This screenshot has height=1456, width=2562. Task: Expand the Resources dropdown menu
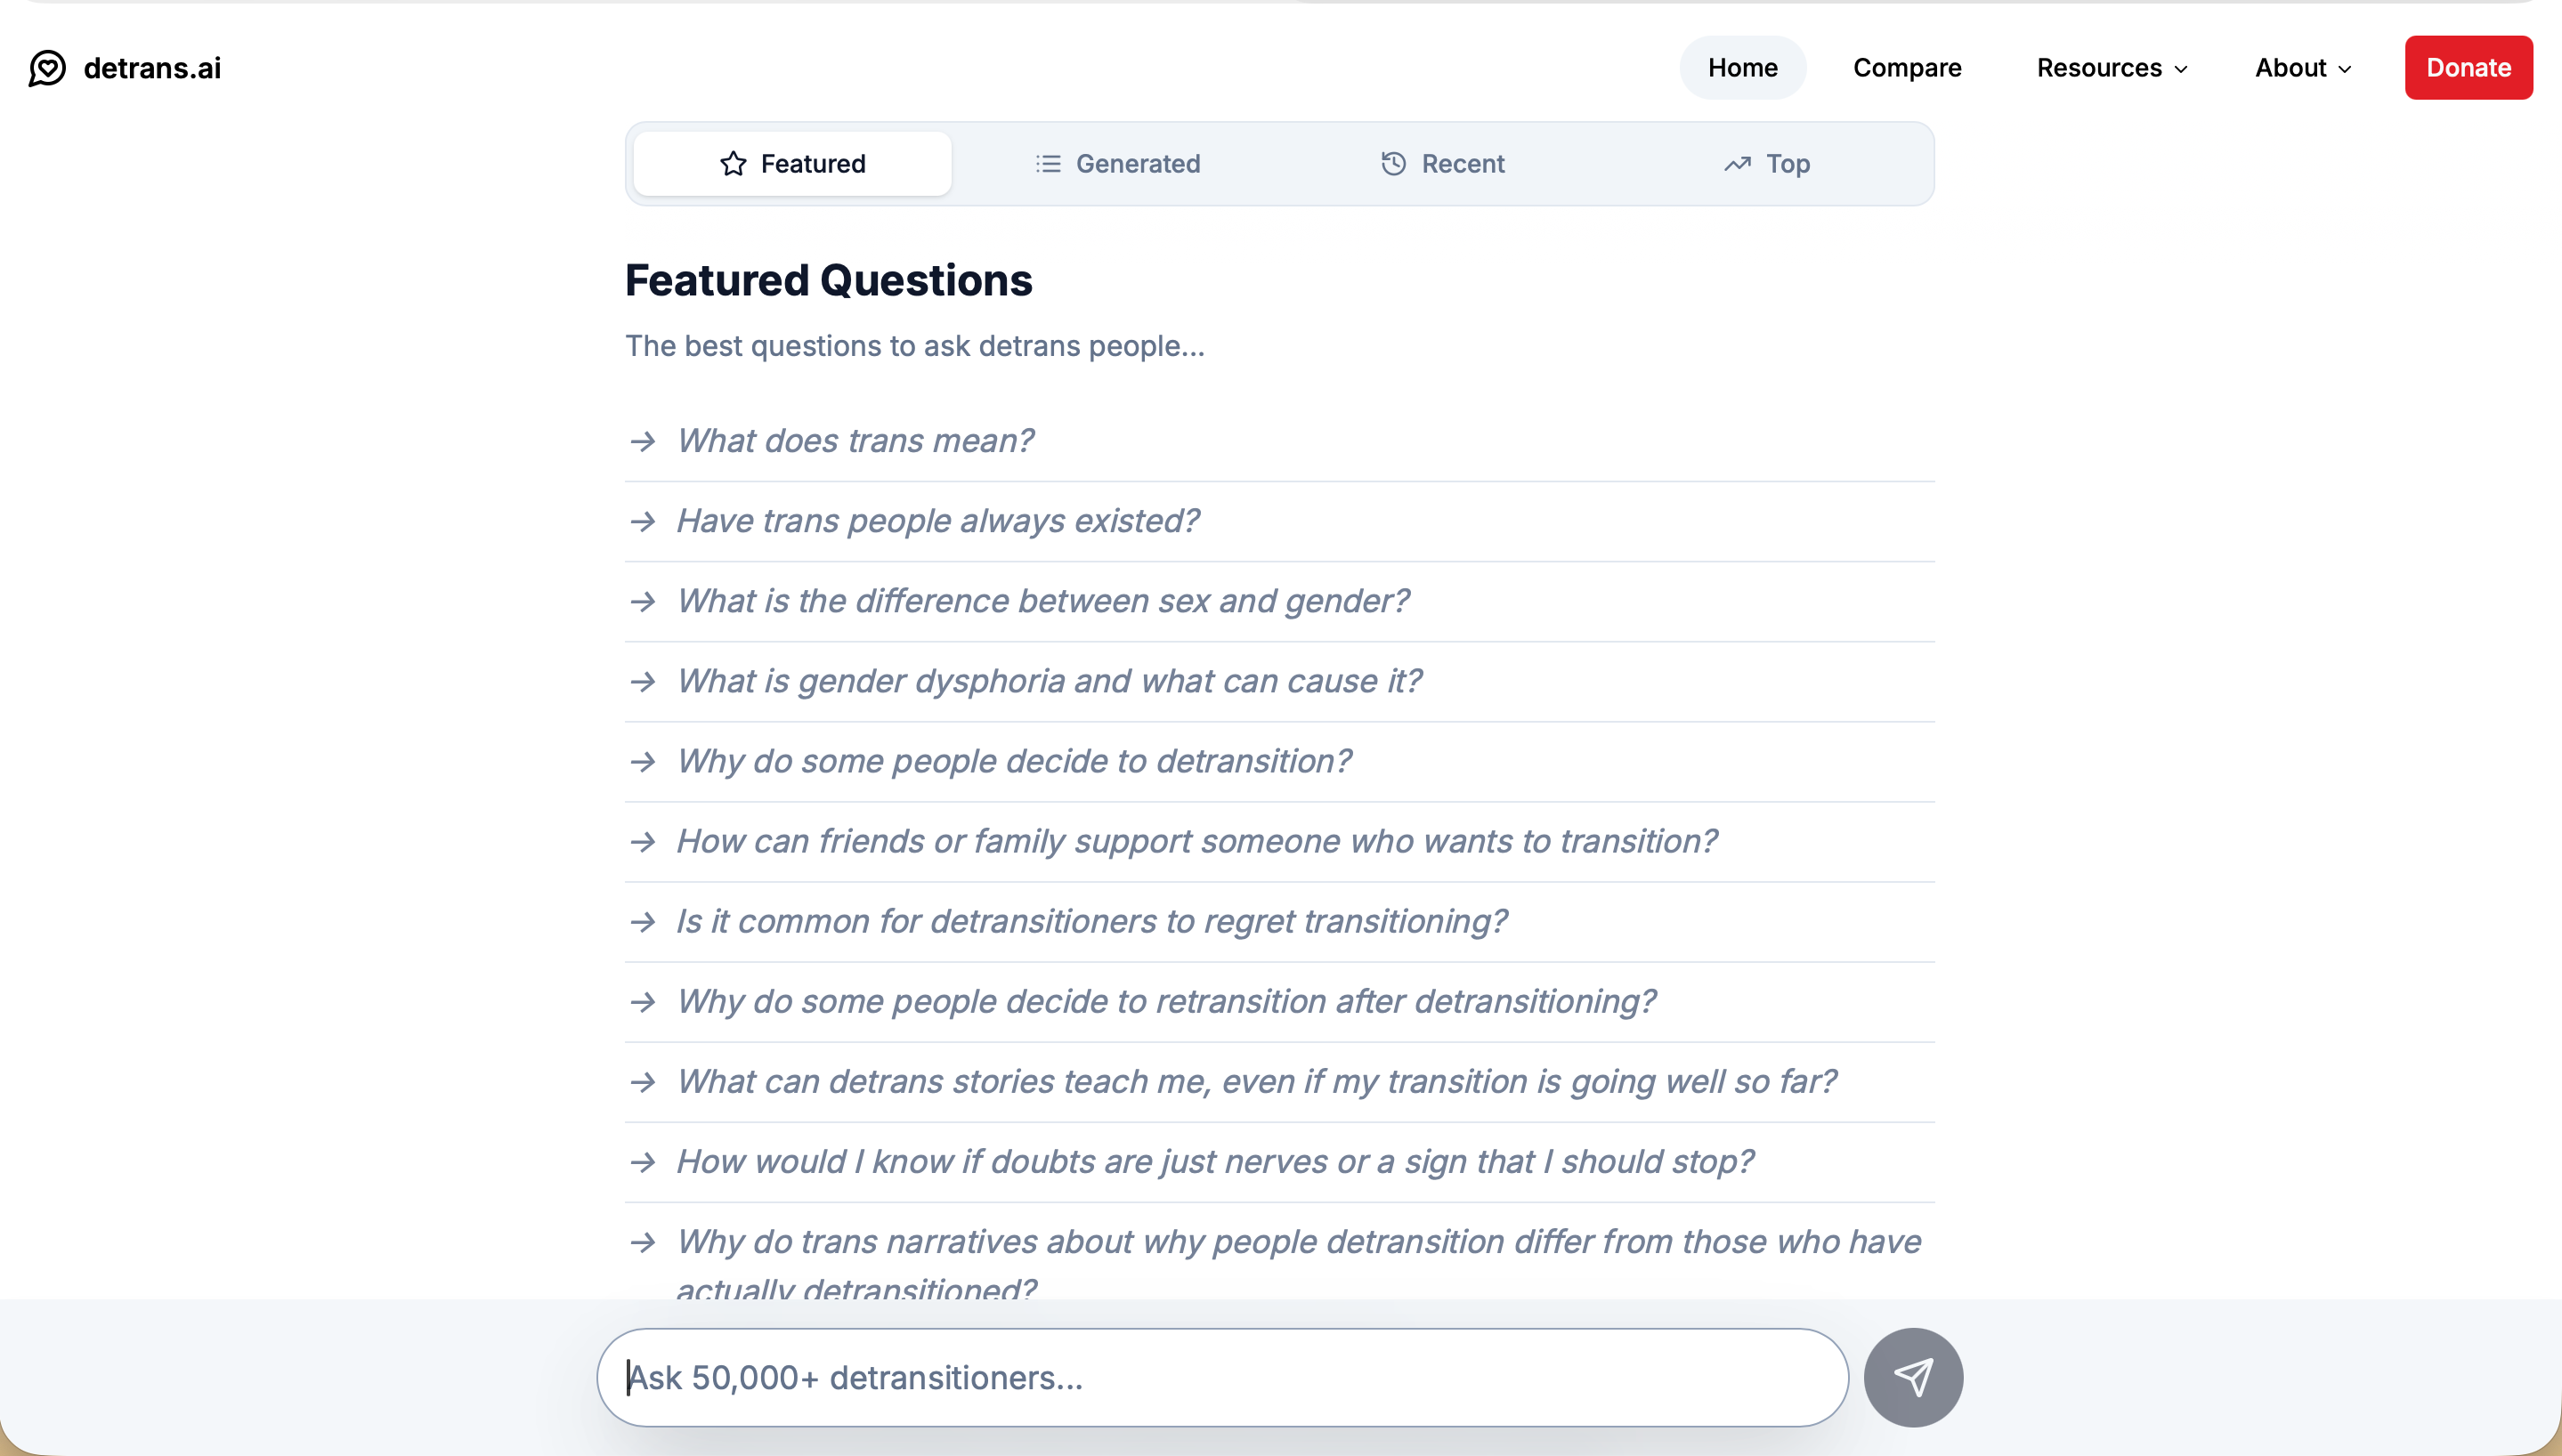2112,68
